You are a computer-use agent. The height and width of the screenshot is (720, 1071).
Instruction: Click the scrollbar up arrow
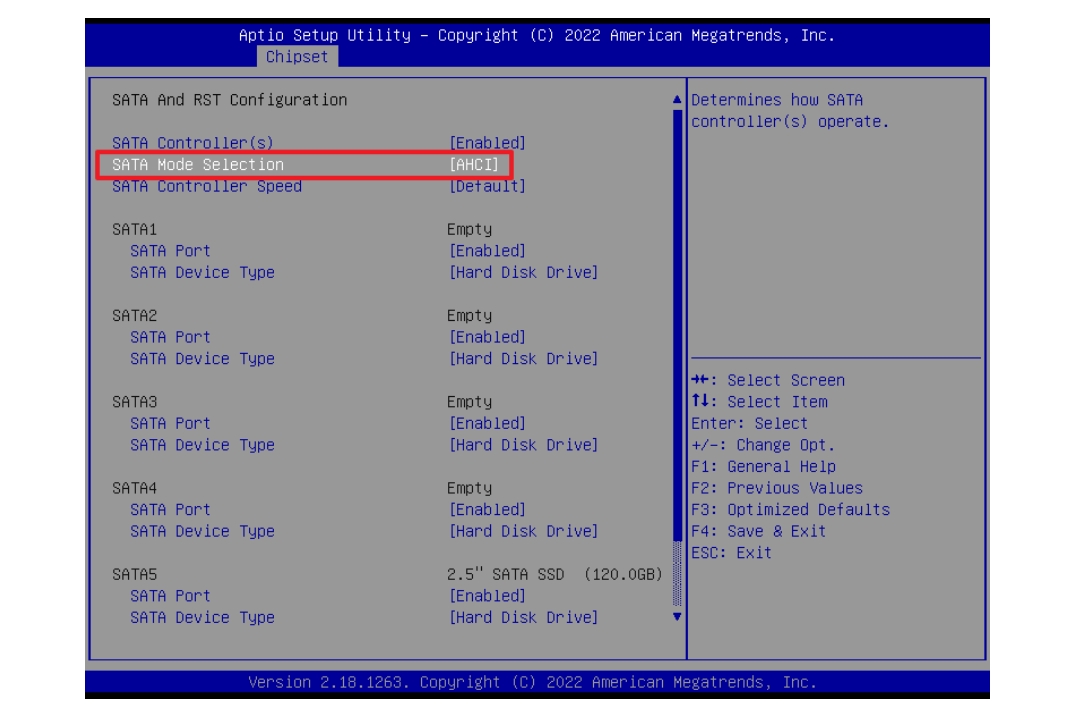(677, 100)
